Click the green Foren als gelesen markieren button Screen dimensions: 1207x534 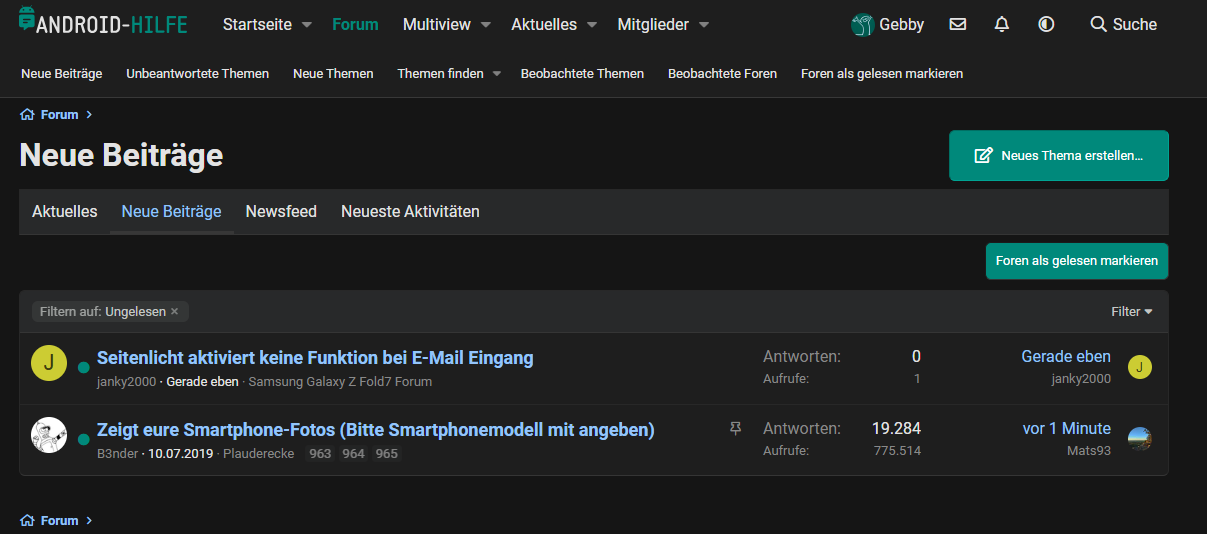(x=1076, y=261)
